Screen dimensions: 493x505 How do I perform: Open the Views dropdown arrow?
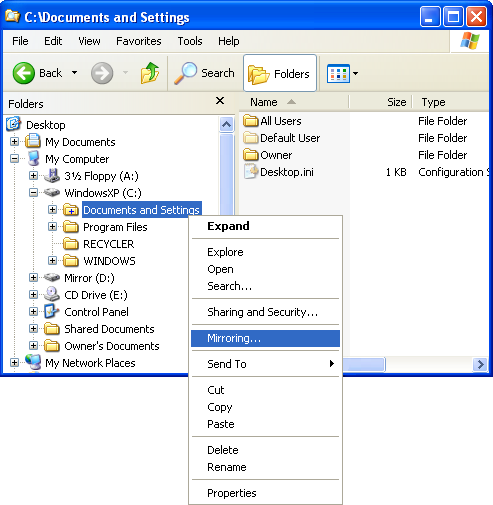point(355,73)
